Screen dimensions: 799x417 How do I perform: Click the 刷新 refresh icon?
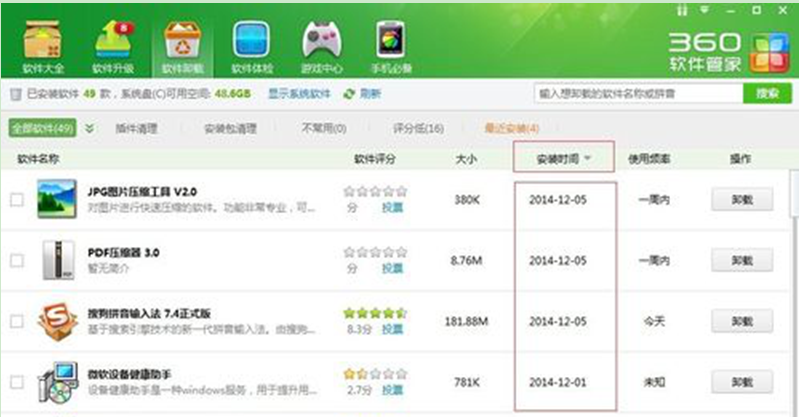pos(349,93)
